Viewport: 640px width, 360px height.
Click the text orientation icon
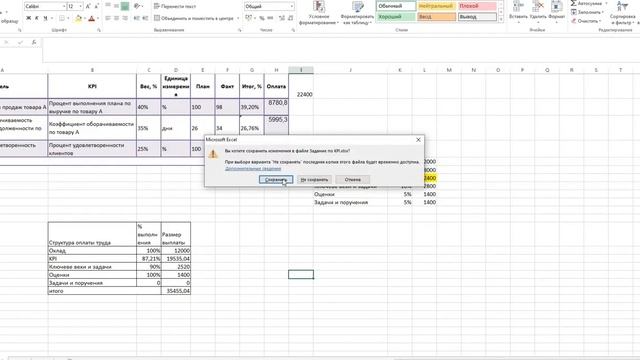(138, 6)
